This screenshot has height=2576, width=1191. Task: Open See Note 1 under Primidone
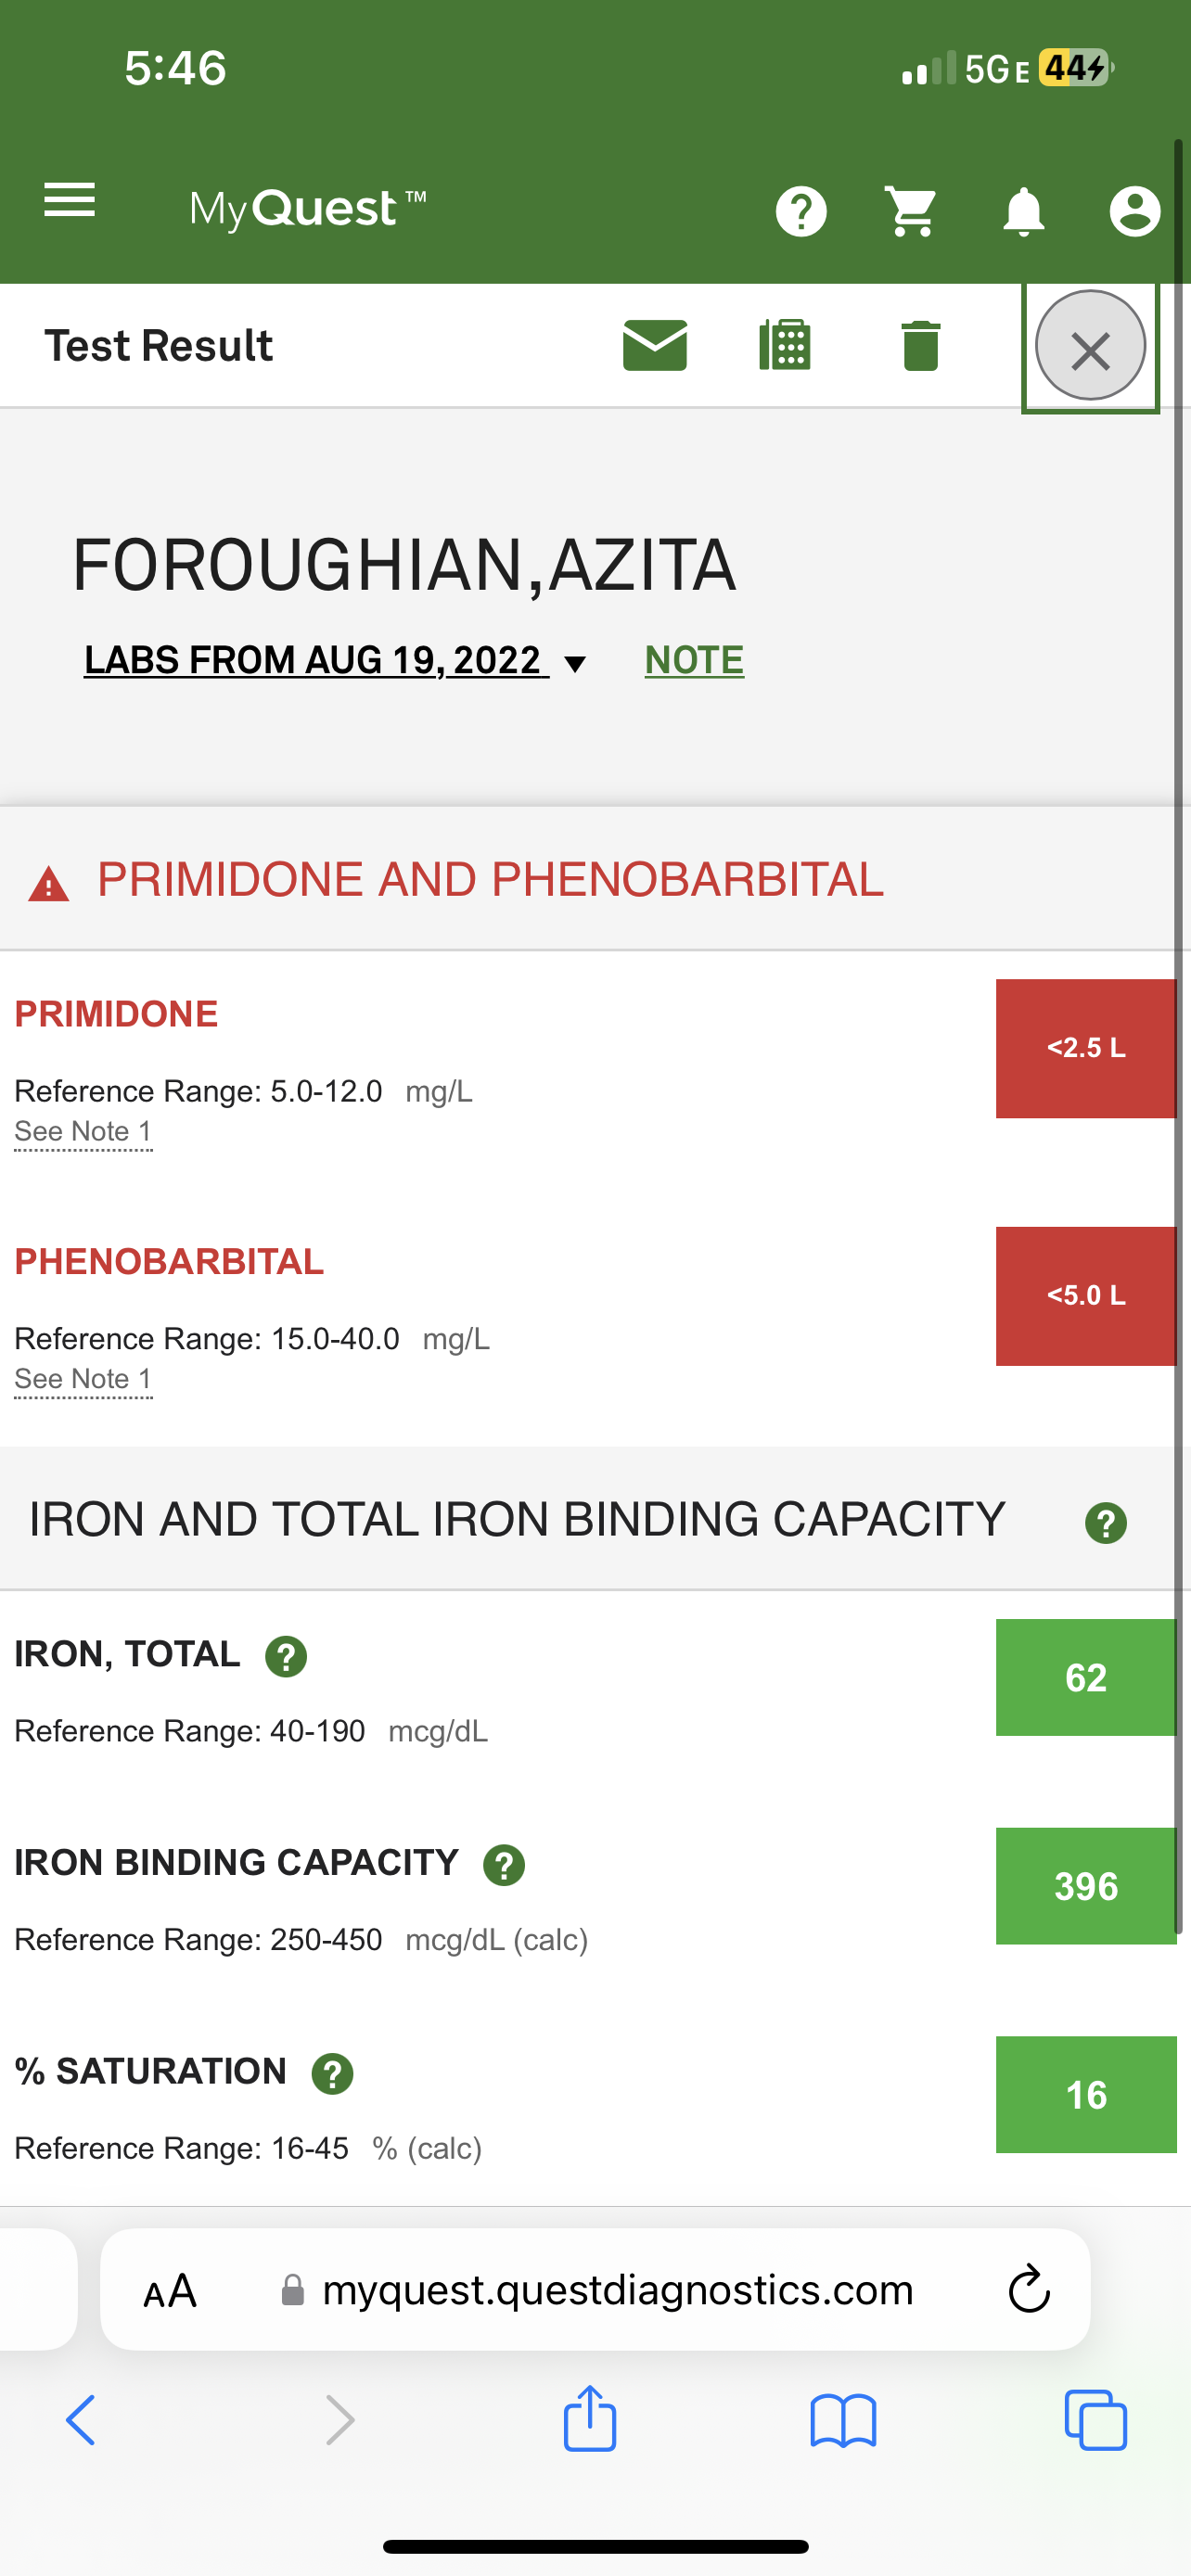[x=83, y=1132]
